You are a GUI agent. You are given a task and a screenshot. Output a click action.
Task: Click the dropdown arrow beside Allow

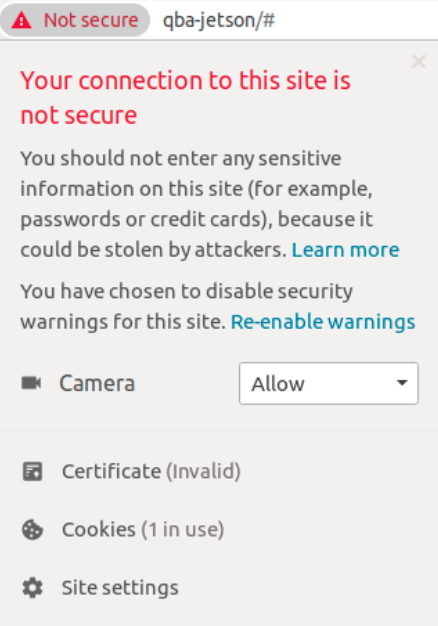pyautogui.click(x=402, y=383)
